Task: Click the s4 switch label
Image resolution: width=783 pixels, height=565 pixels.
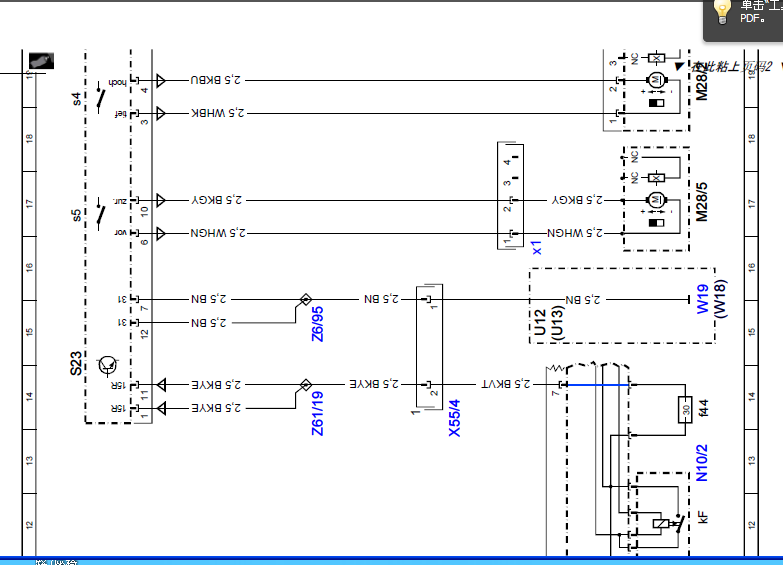Action: [76, 98]
